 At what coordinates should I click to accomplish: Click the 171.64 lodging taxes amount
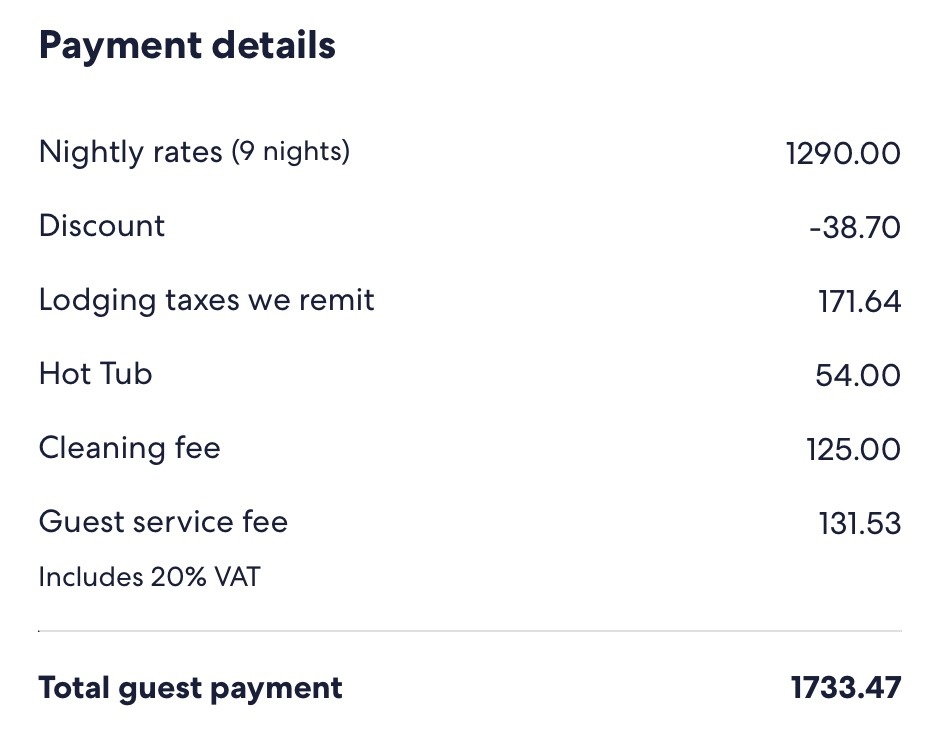(859, 301)
